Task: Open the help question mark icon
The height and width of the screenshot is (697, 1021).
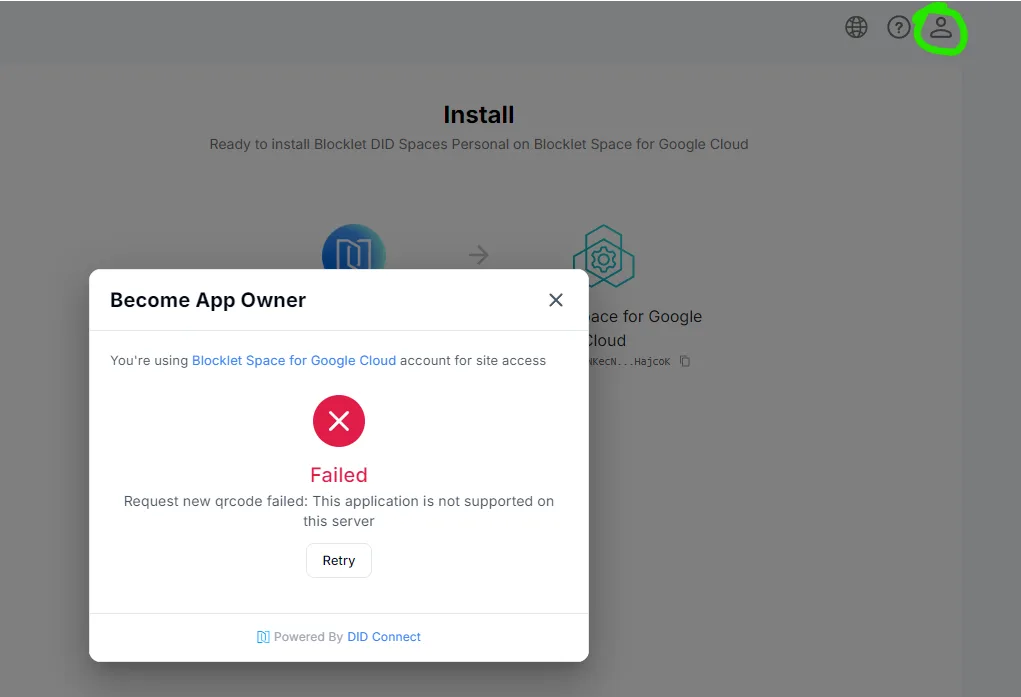Action: [x=899, y=27]
